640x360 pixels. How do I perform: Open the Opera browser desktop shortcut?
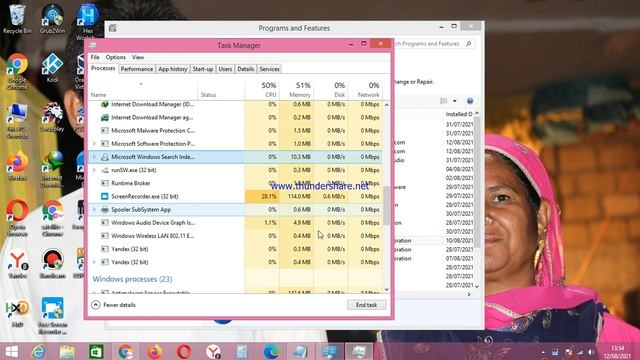[x=17, y=218]
